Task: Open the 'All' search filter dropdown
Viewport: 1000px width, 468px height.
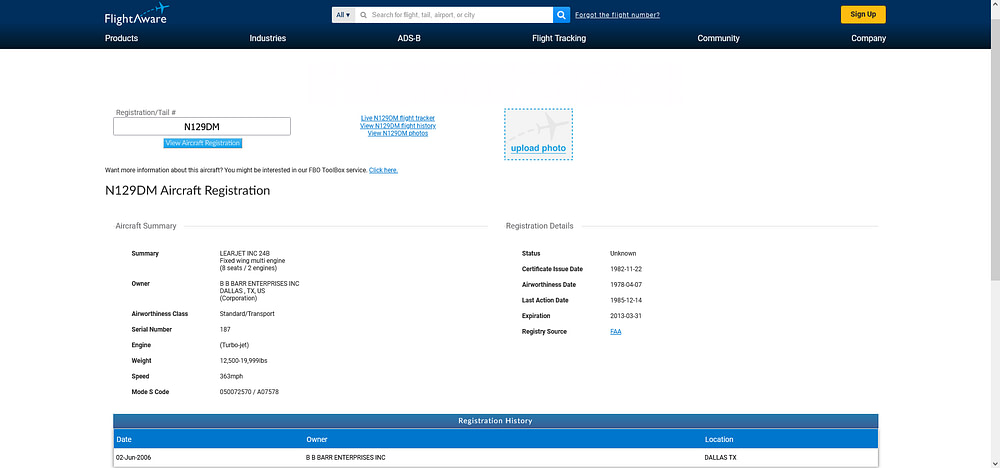Action: pos(343,15)
